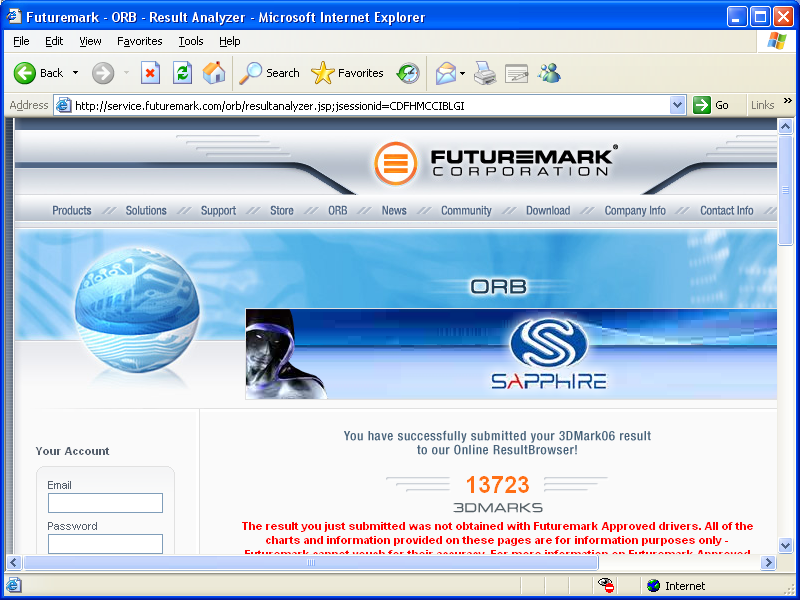800x600 pixels.
Task: Stop loading with the red X icon
Action: click(x=150, y=73)
